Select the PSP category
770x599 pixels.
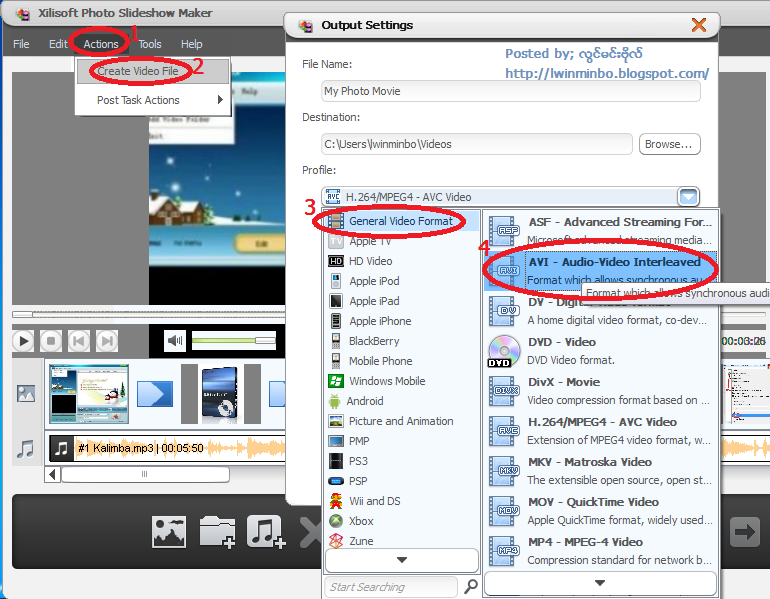[x=401, y=481]
